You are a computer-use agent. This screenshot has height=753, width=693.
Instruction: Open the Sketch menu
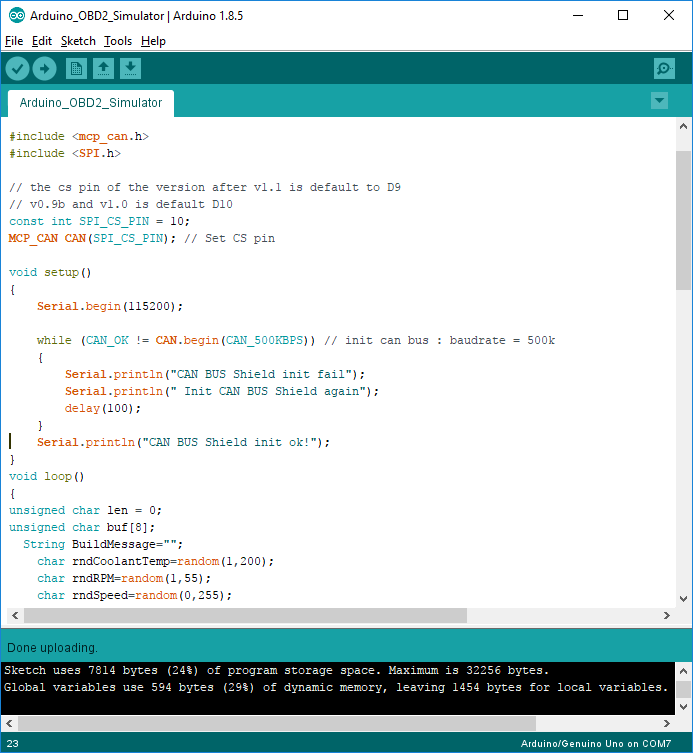[78, 41]
